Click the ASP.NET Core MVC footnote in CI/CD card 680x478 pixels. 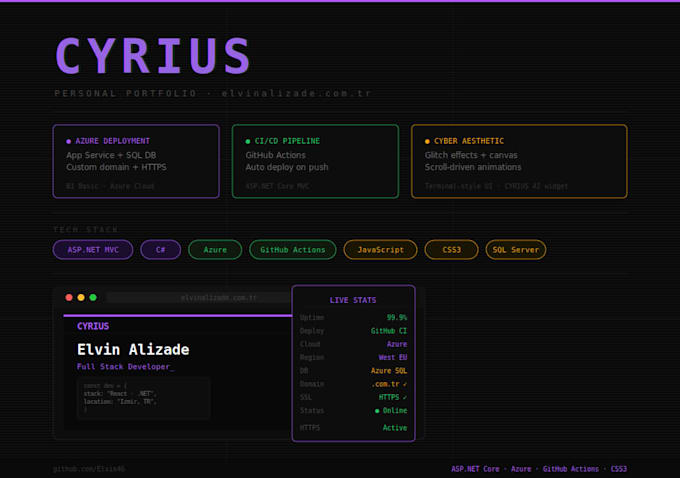point(278,186)
